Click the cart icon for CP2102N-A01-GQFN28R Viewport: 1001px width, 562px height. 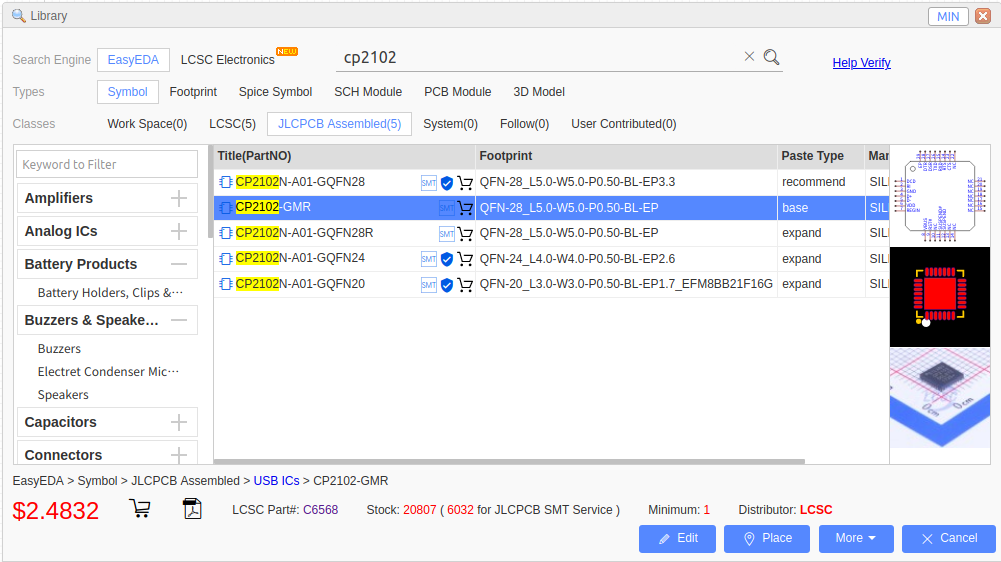(x=465, y=234)
